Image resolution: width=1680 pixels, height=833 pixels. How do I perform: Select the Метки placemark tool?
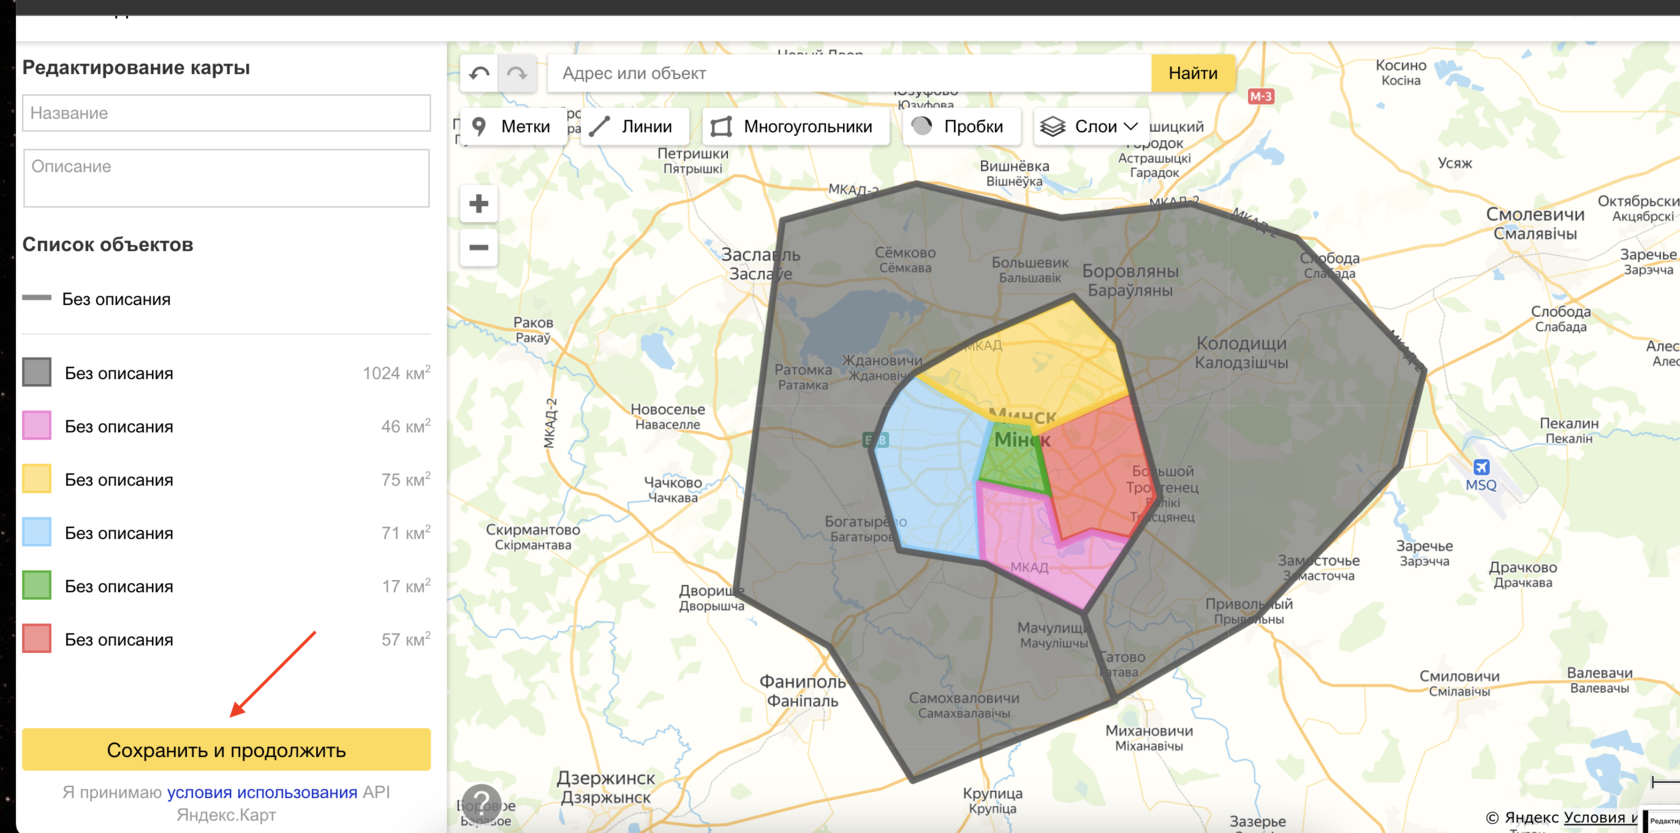(x=512, y=127)
